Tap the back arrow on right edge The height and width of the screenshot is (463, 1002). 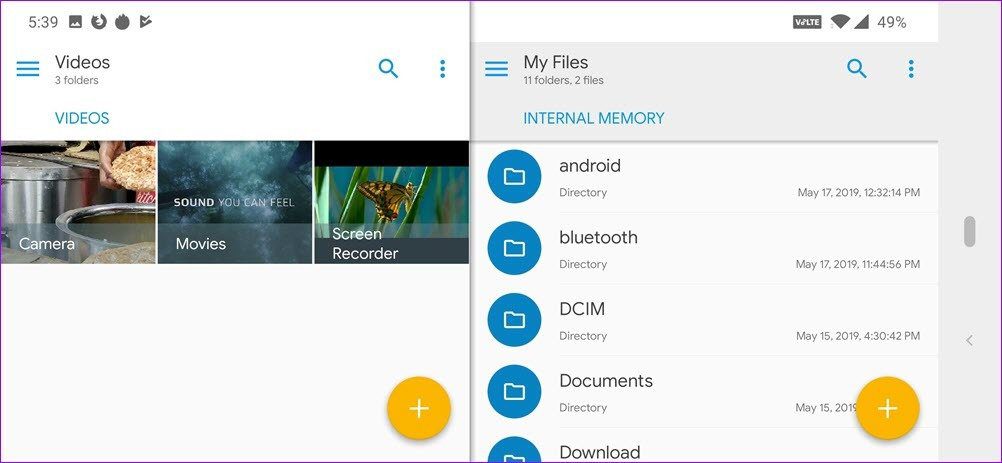pos(969,340)
